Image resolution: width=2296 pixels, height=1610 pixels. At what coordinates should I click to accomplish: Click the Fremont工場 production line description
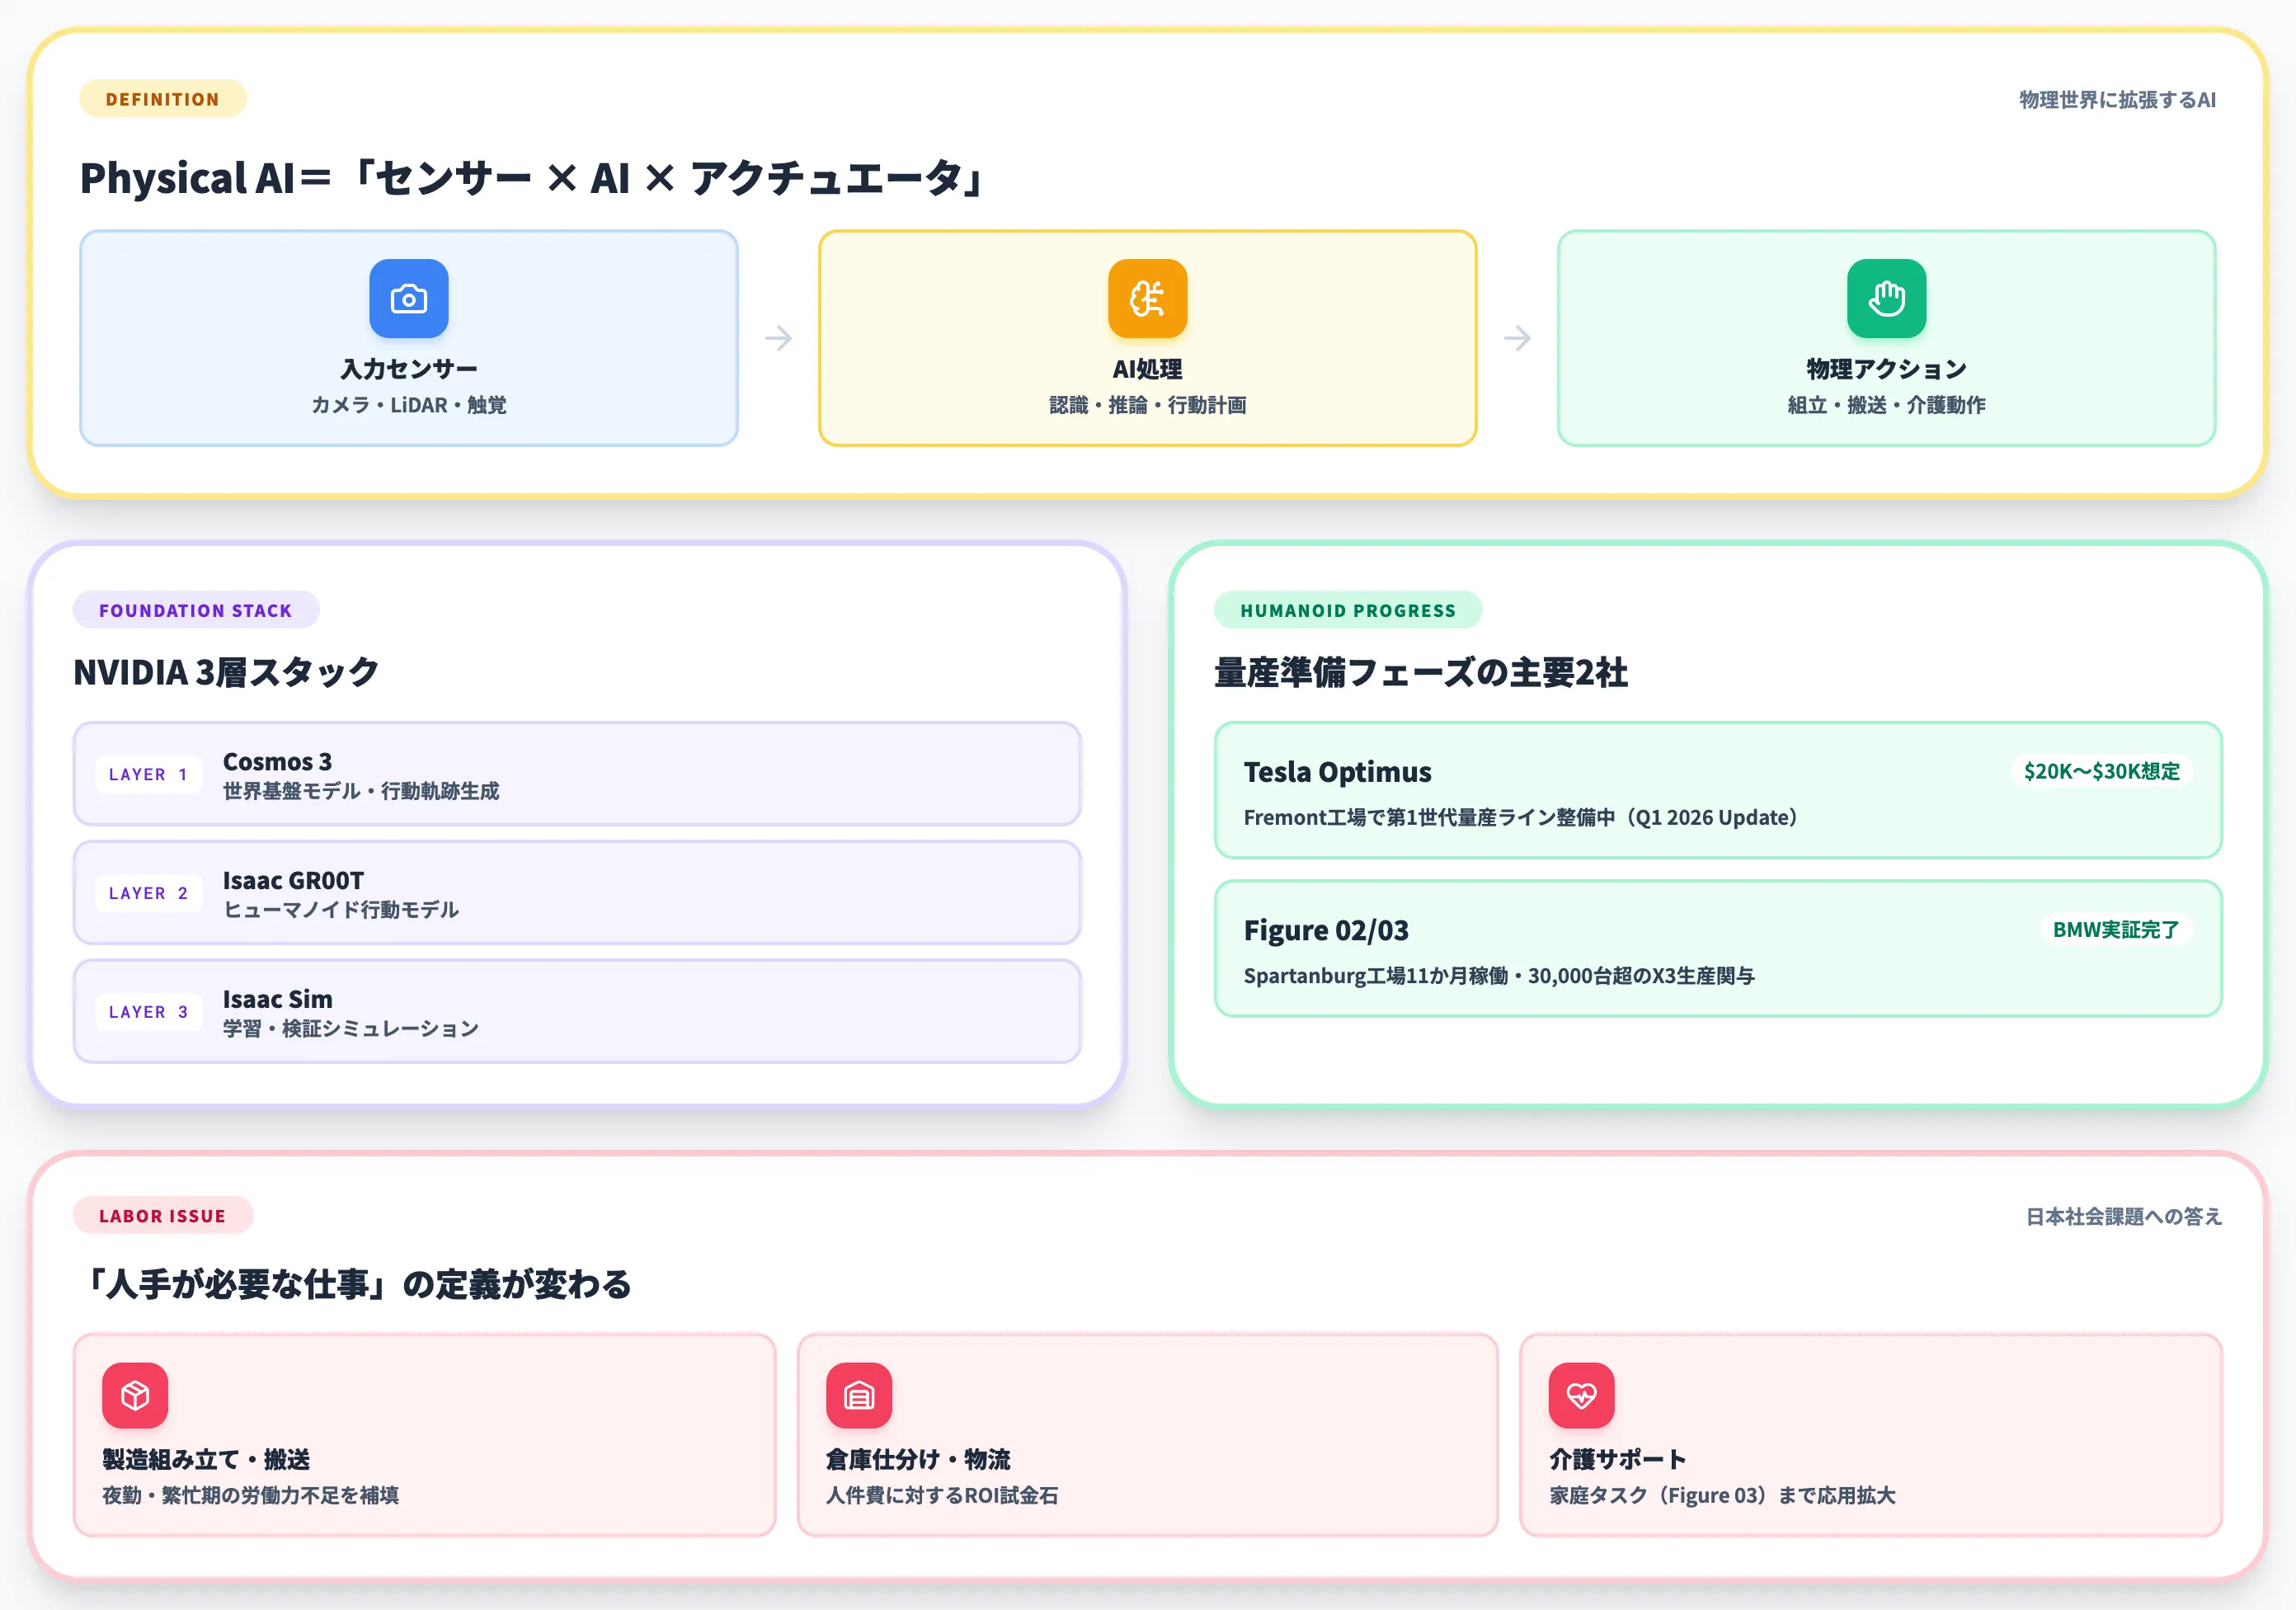coord(1520,818)
